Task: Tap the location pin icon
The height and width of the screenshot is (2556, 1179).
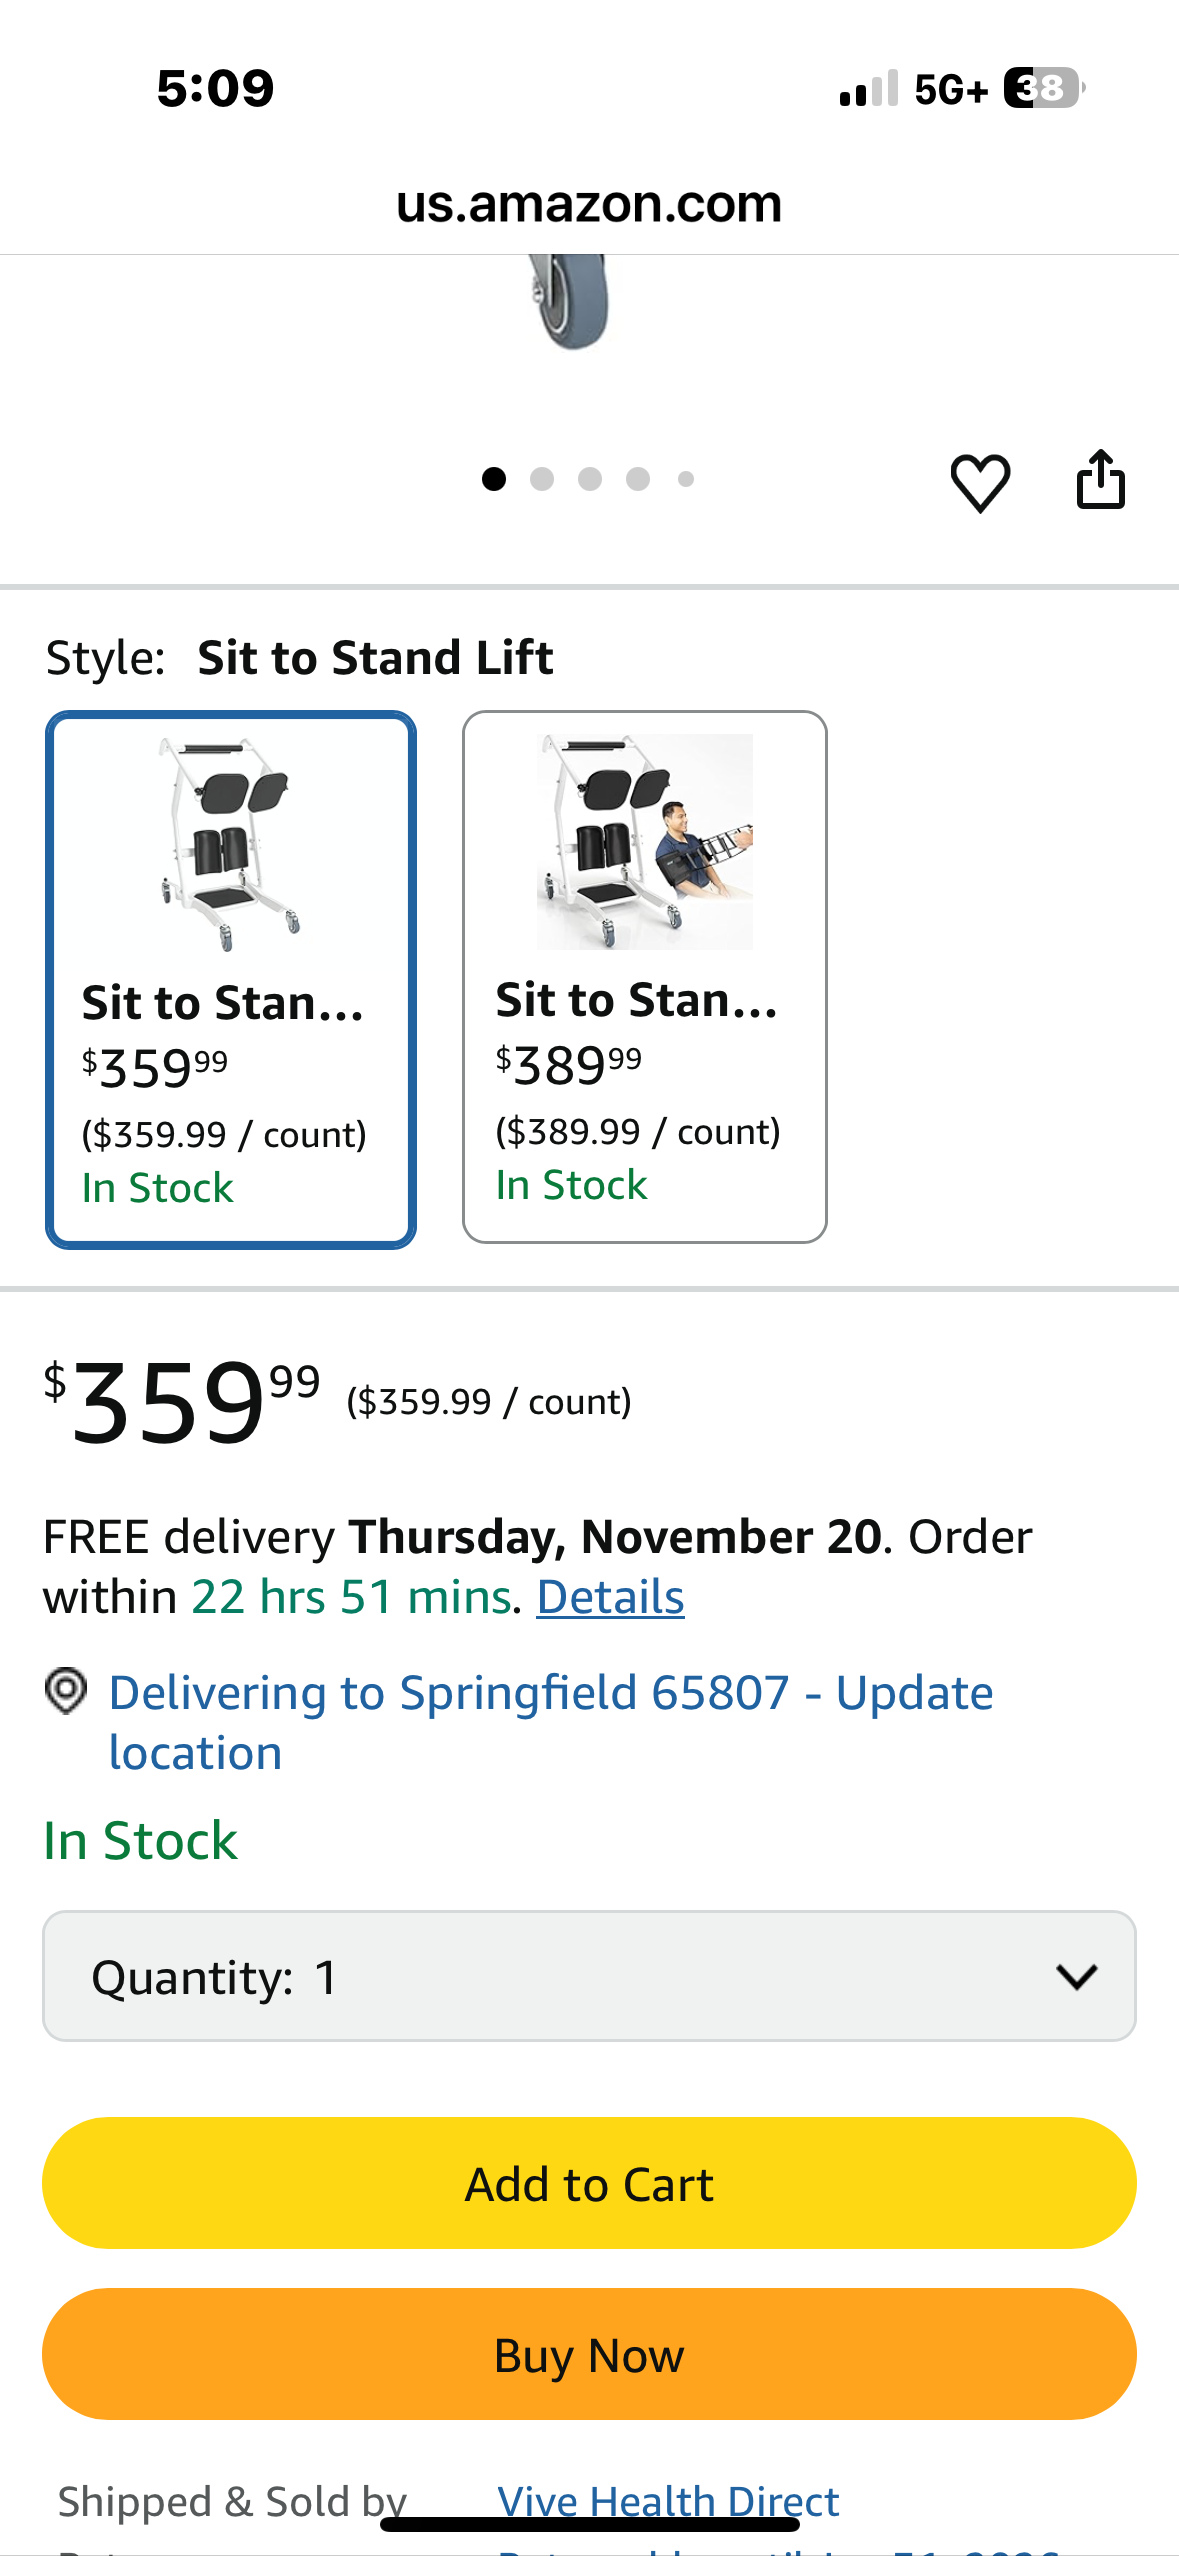Action: point(66,1692)
